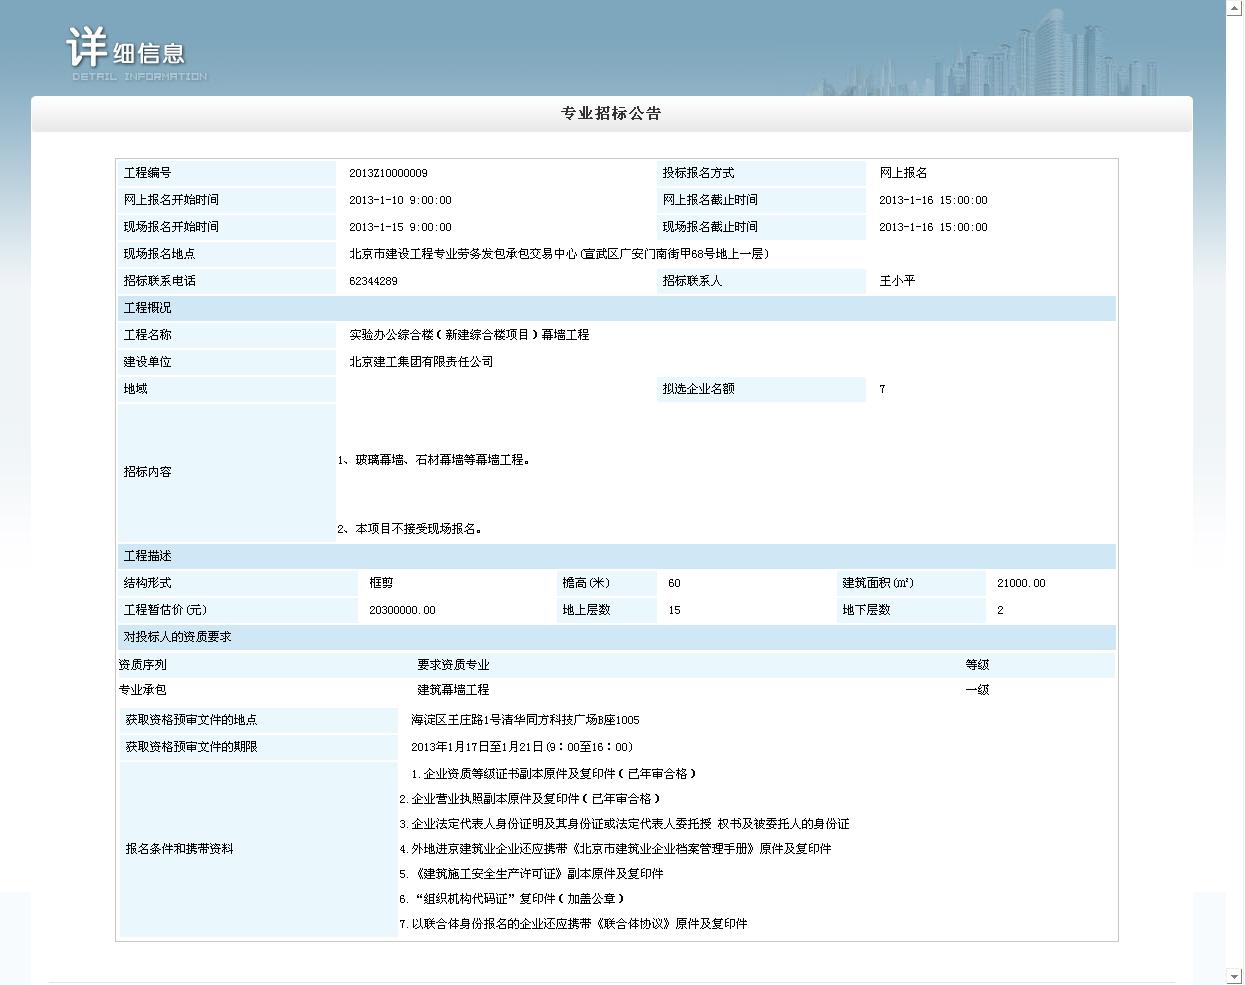
Task: Click the project number 2013Z10000009
Action: coord(388,174)
